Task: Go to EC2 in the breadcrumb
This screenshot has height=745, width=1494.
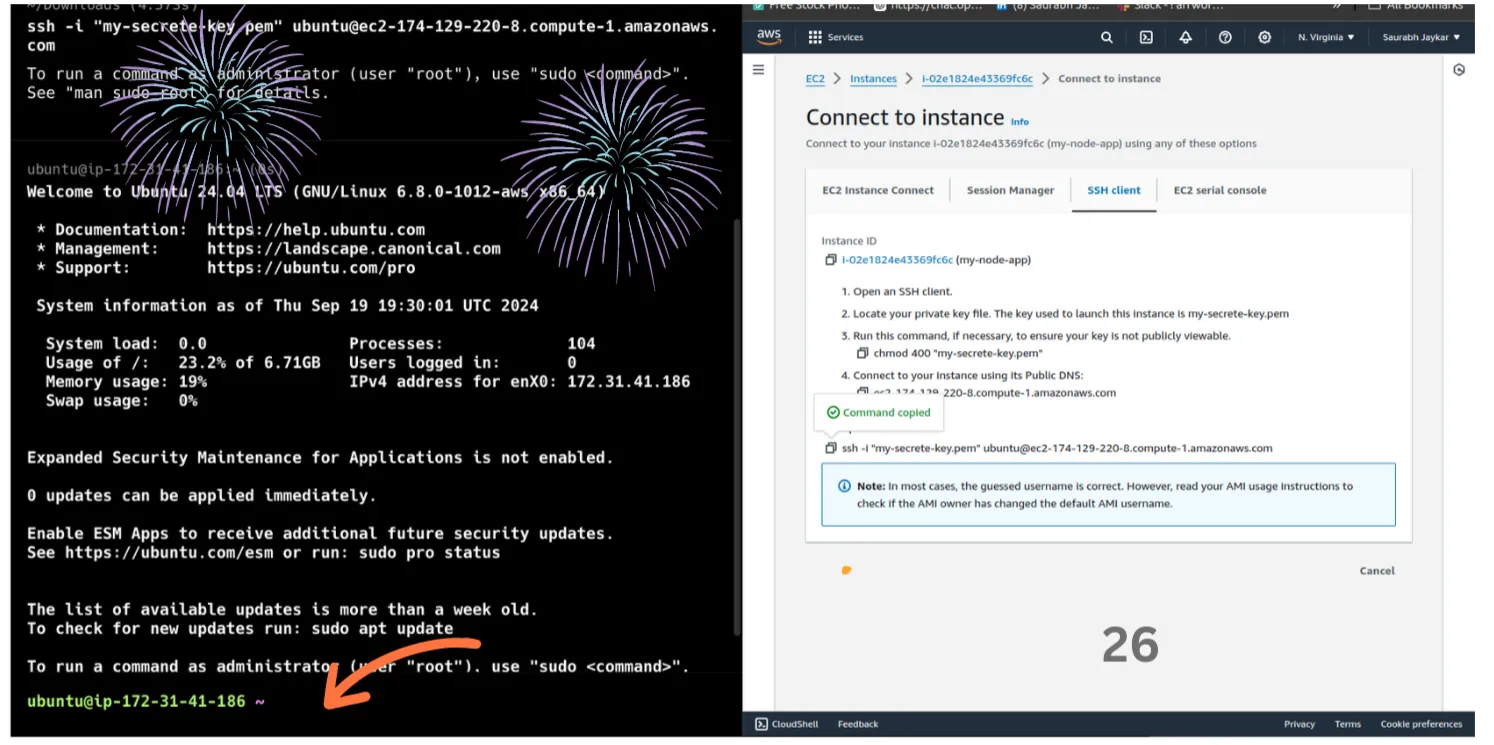Action: coord(815,78)
